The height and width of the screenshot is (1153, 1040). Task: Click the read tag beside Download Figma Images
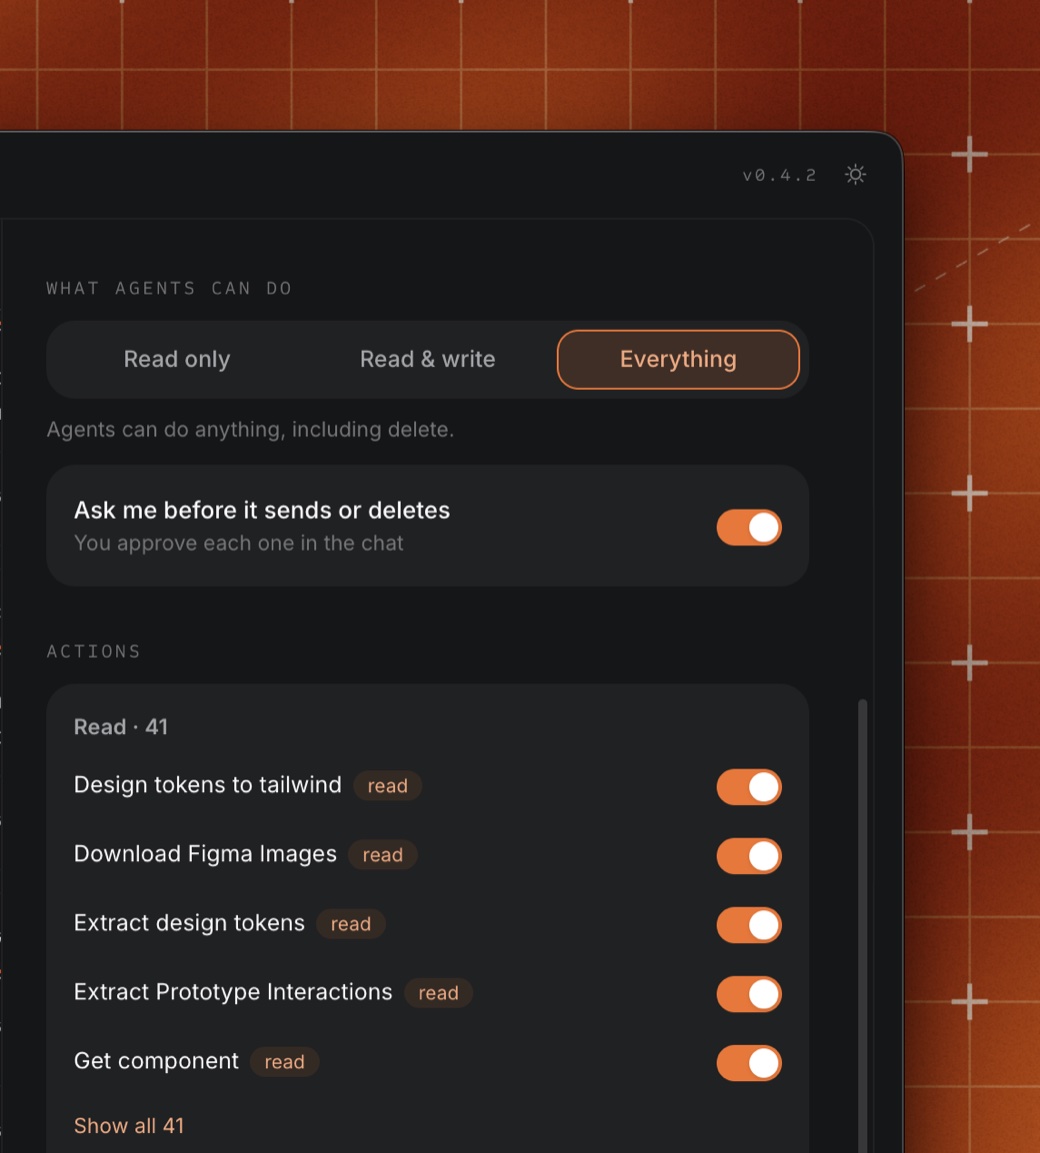[x=382, y=855]
